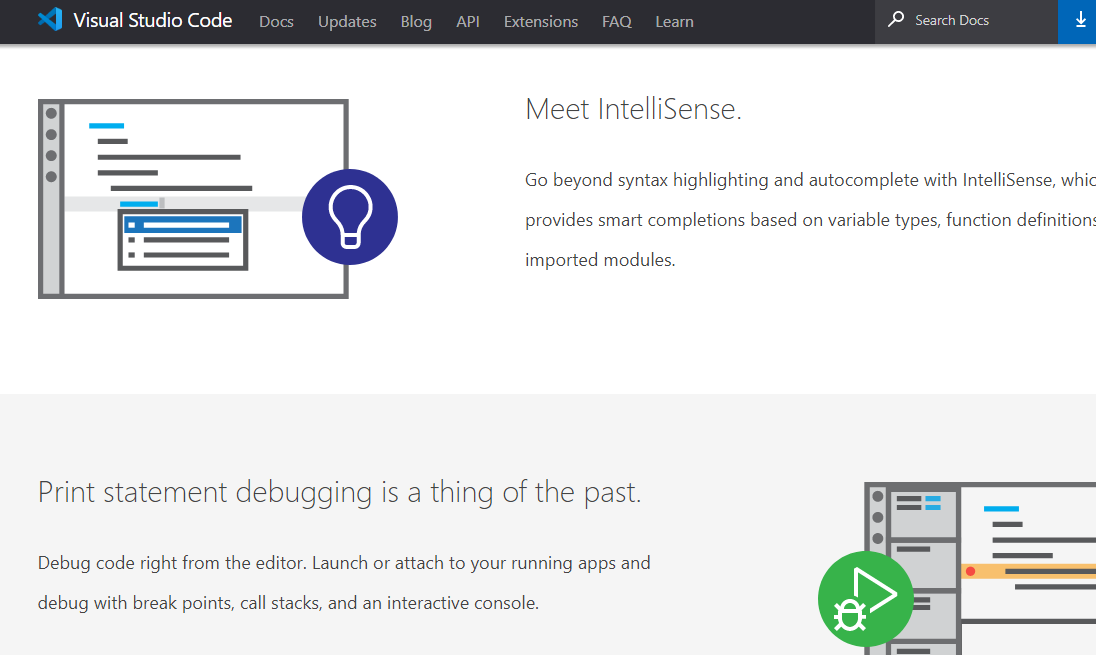Screen dimensions: 1096x655
Task: Go to the Updates page
Action: click(x=347, y=22)
